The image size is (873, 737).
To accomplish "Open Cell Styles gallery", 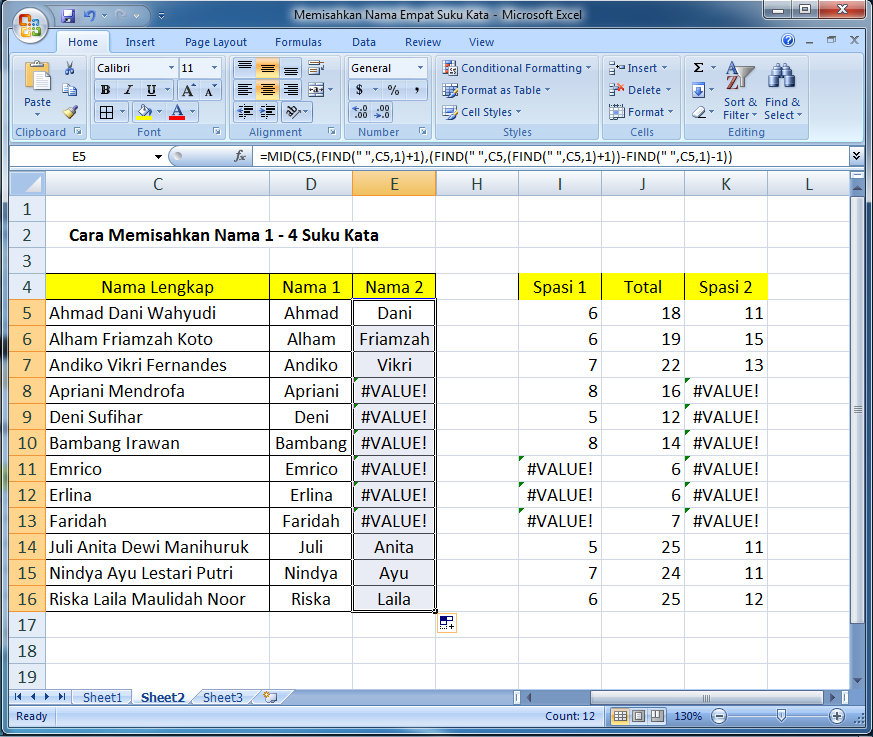I will pyautogui.click(x=482, y=112).
